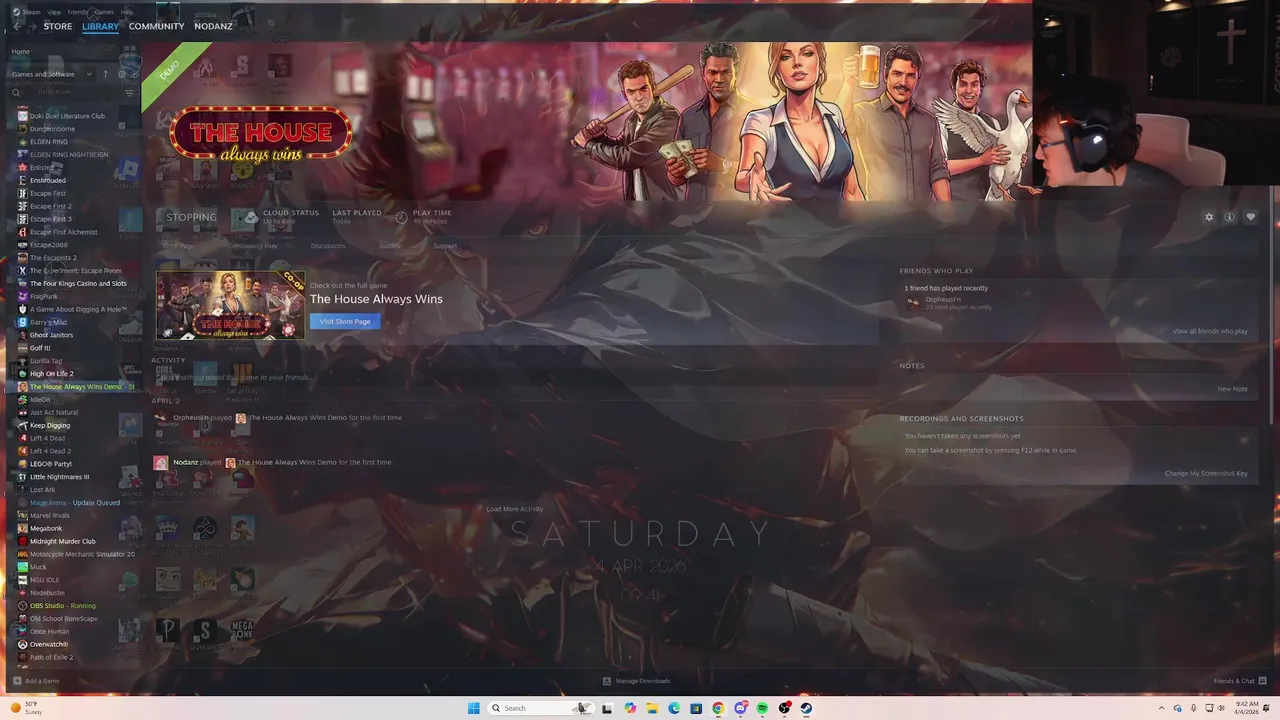Go to the STORE tab
The height and width of the screenshot is (720, 1280).
pos(58,26)
